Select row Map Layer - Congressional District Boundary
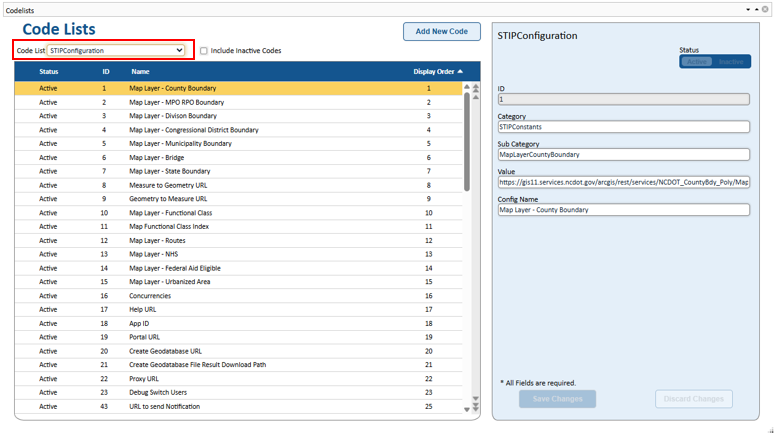 pyautogui.click(x=238, y=130)
